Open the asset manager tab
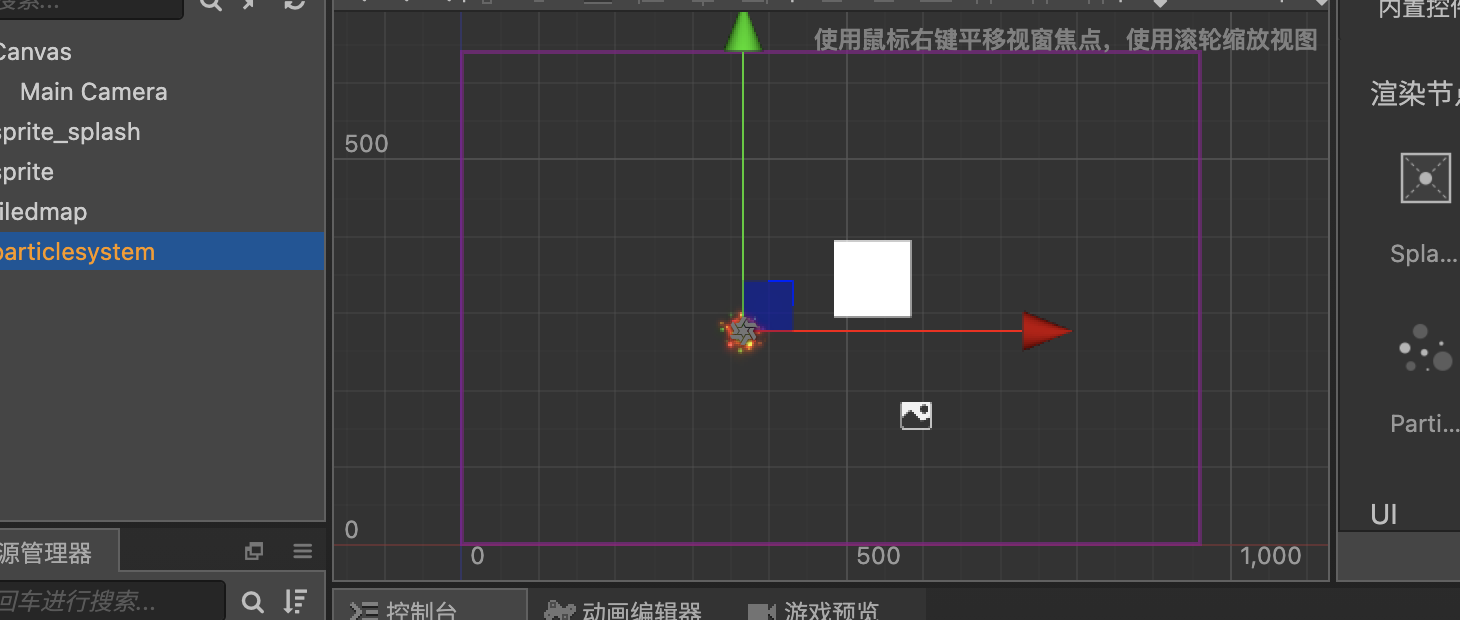1460x620 pixels. tap(58, 551)
